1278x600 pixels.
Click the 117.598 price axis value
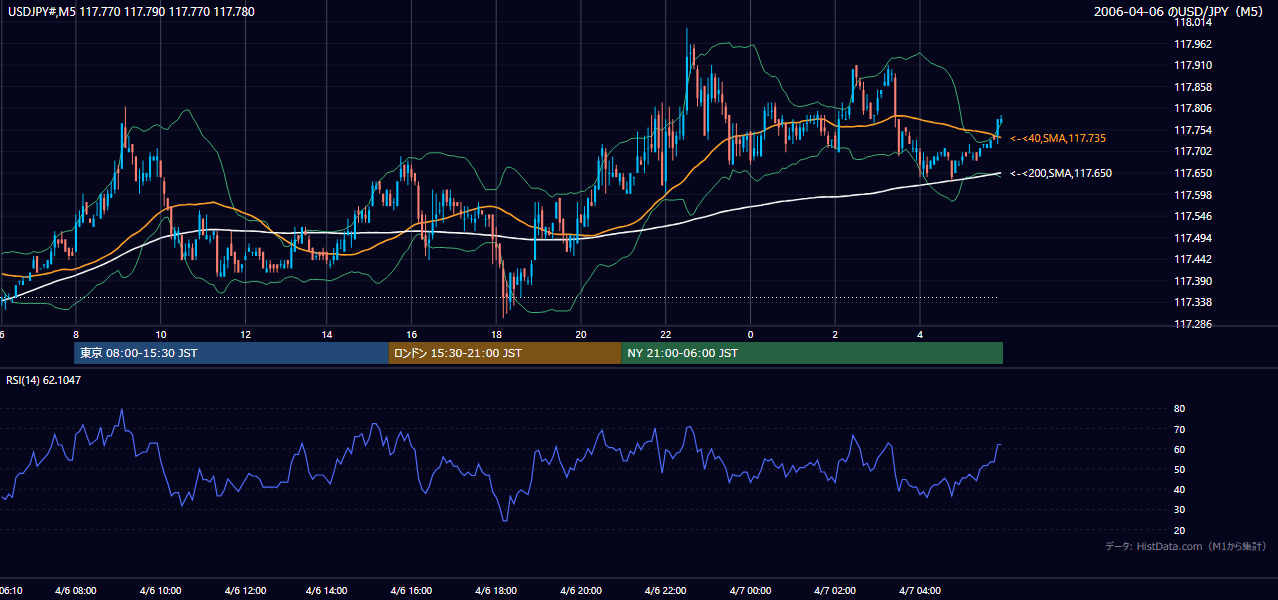(1193, 195)
